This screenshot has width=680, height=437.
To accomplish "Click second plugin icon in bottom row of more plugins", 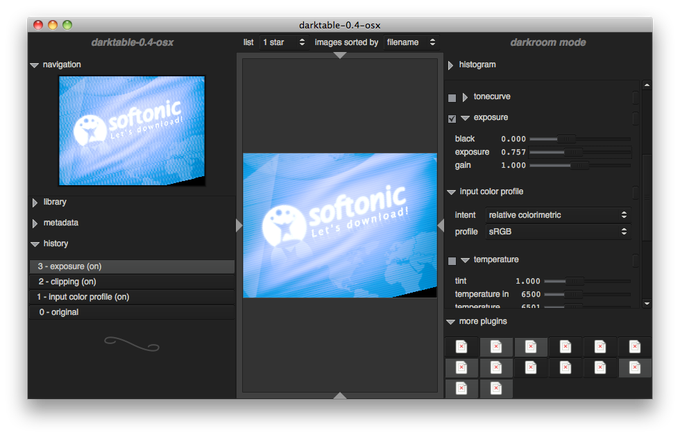I will tap(496, 388).
